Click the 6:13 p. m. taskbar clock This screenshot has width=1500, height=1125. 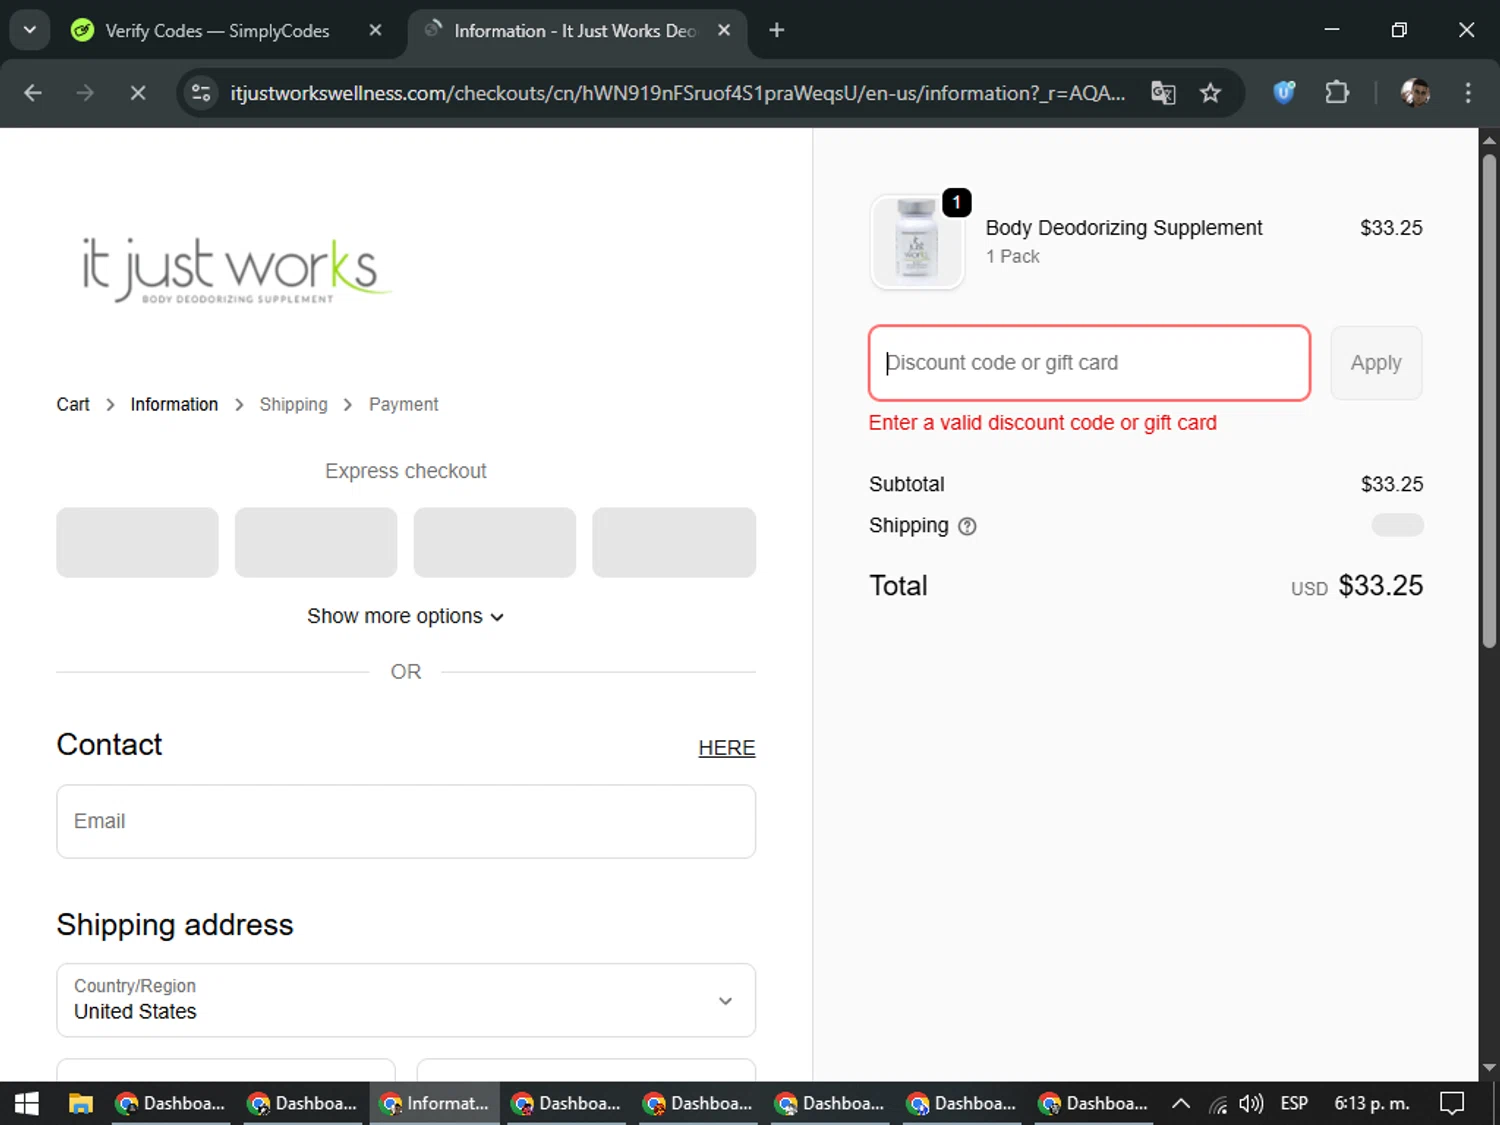click(x=1372, y=1103)
